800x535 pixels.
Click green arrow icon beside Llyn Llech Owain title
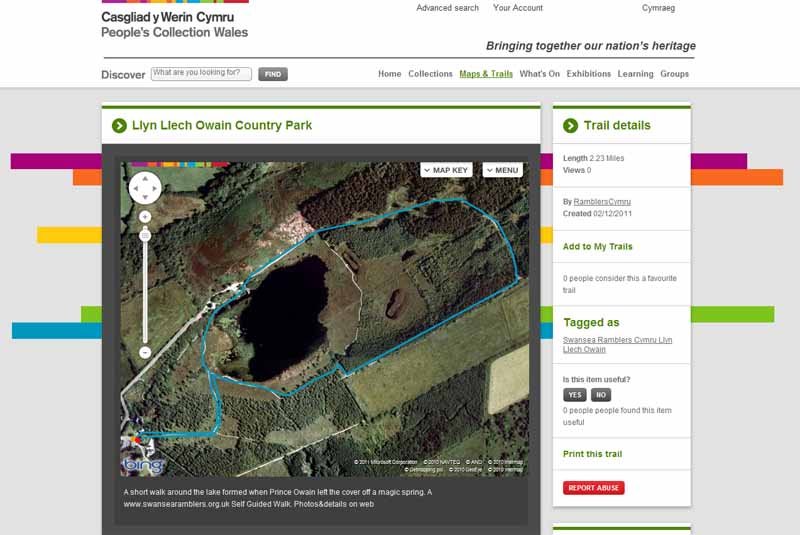tap(119, 125)
